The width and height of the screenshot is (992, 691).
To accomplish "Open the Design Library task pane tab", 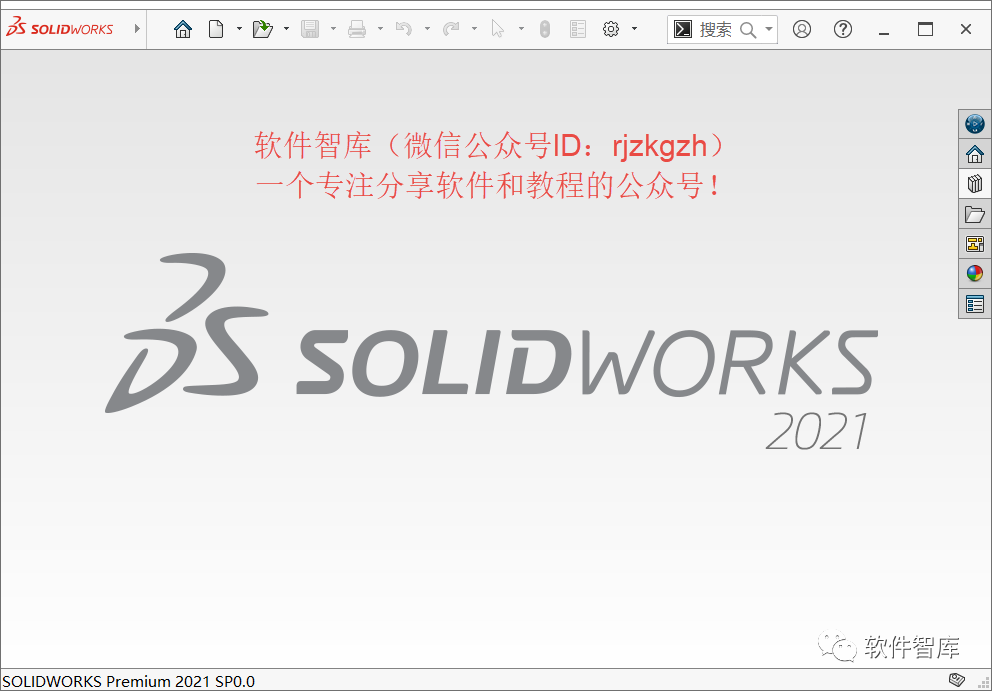I will point(975,184).
